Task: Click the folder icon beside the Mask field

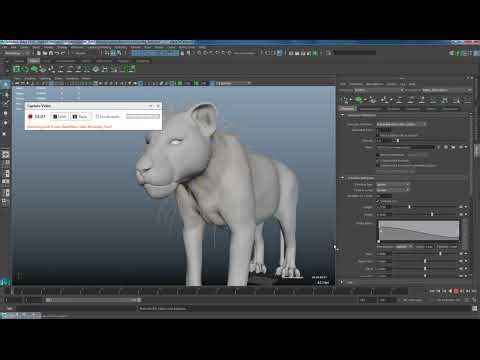Action: click(x=453, y=147)
